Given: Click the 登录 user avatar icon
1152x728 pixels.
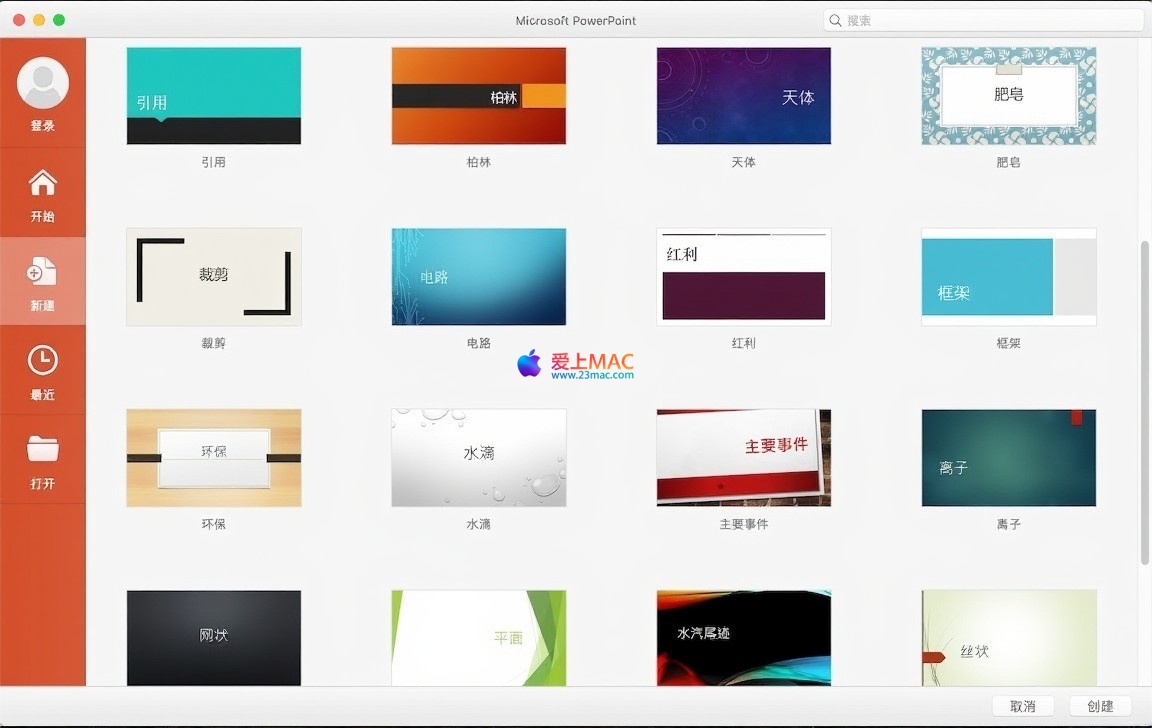Looking at the screenshot, I should pyautogui.click(x=43, y=84).
